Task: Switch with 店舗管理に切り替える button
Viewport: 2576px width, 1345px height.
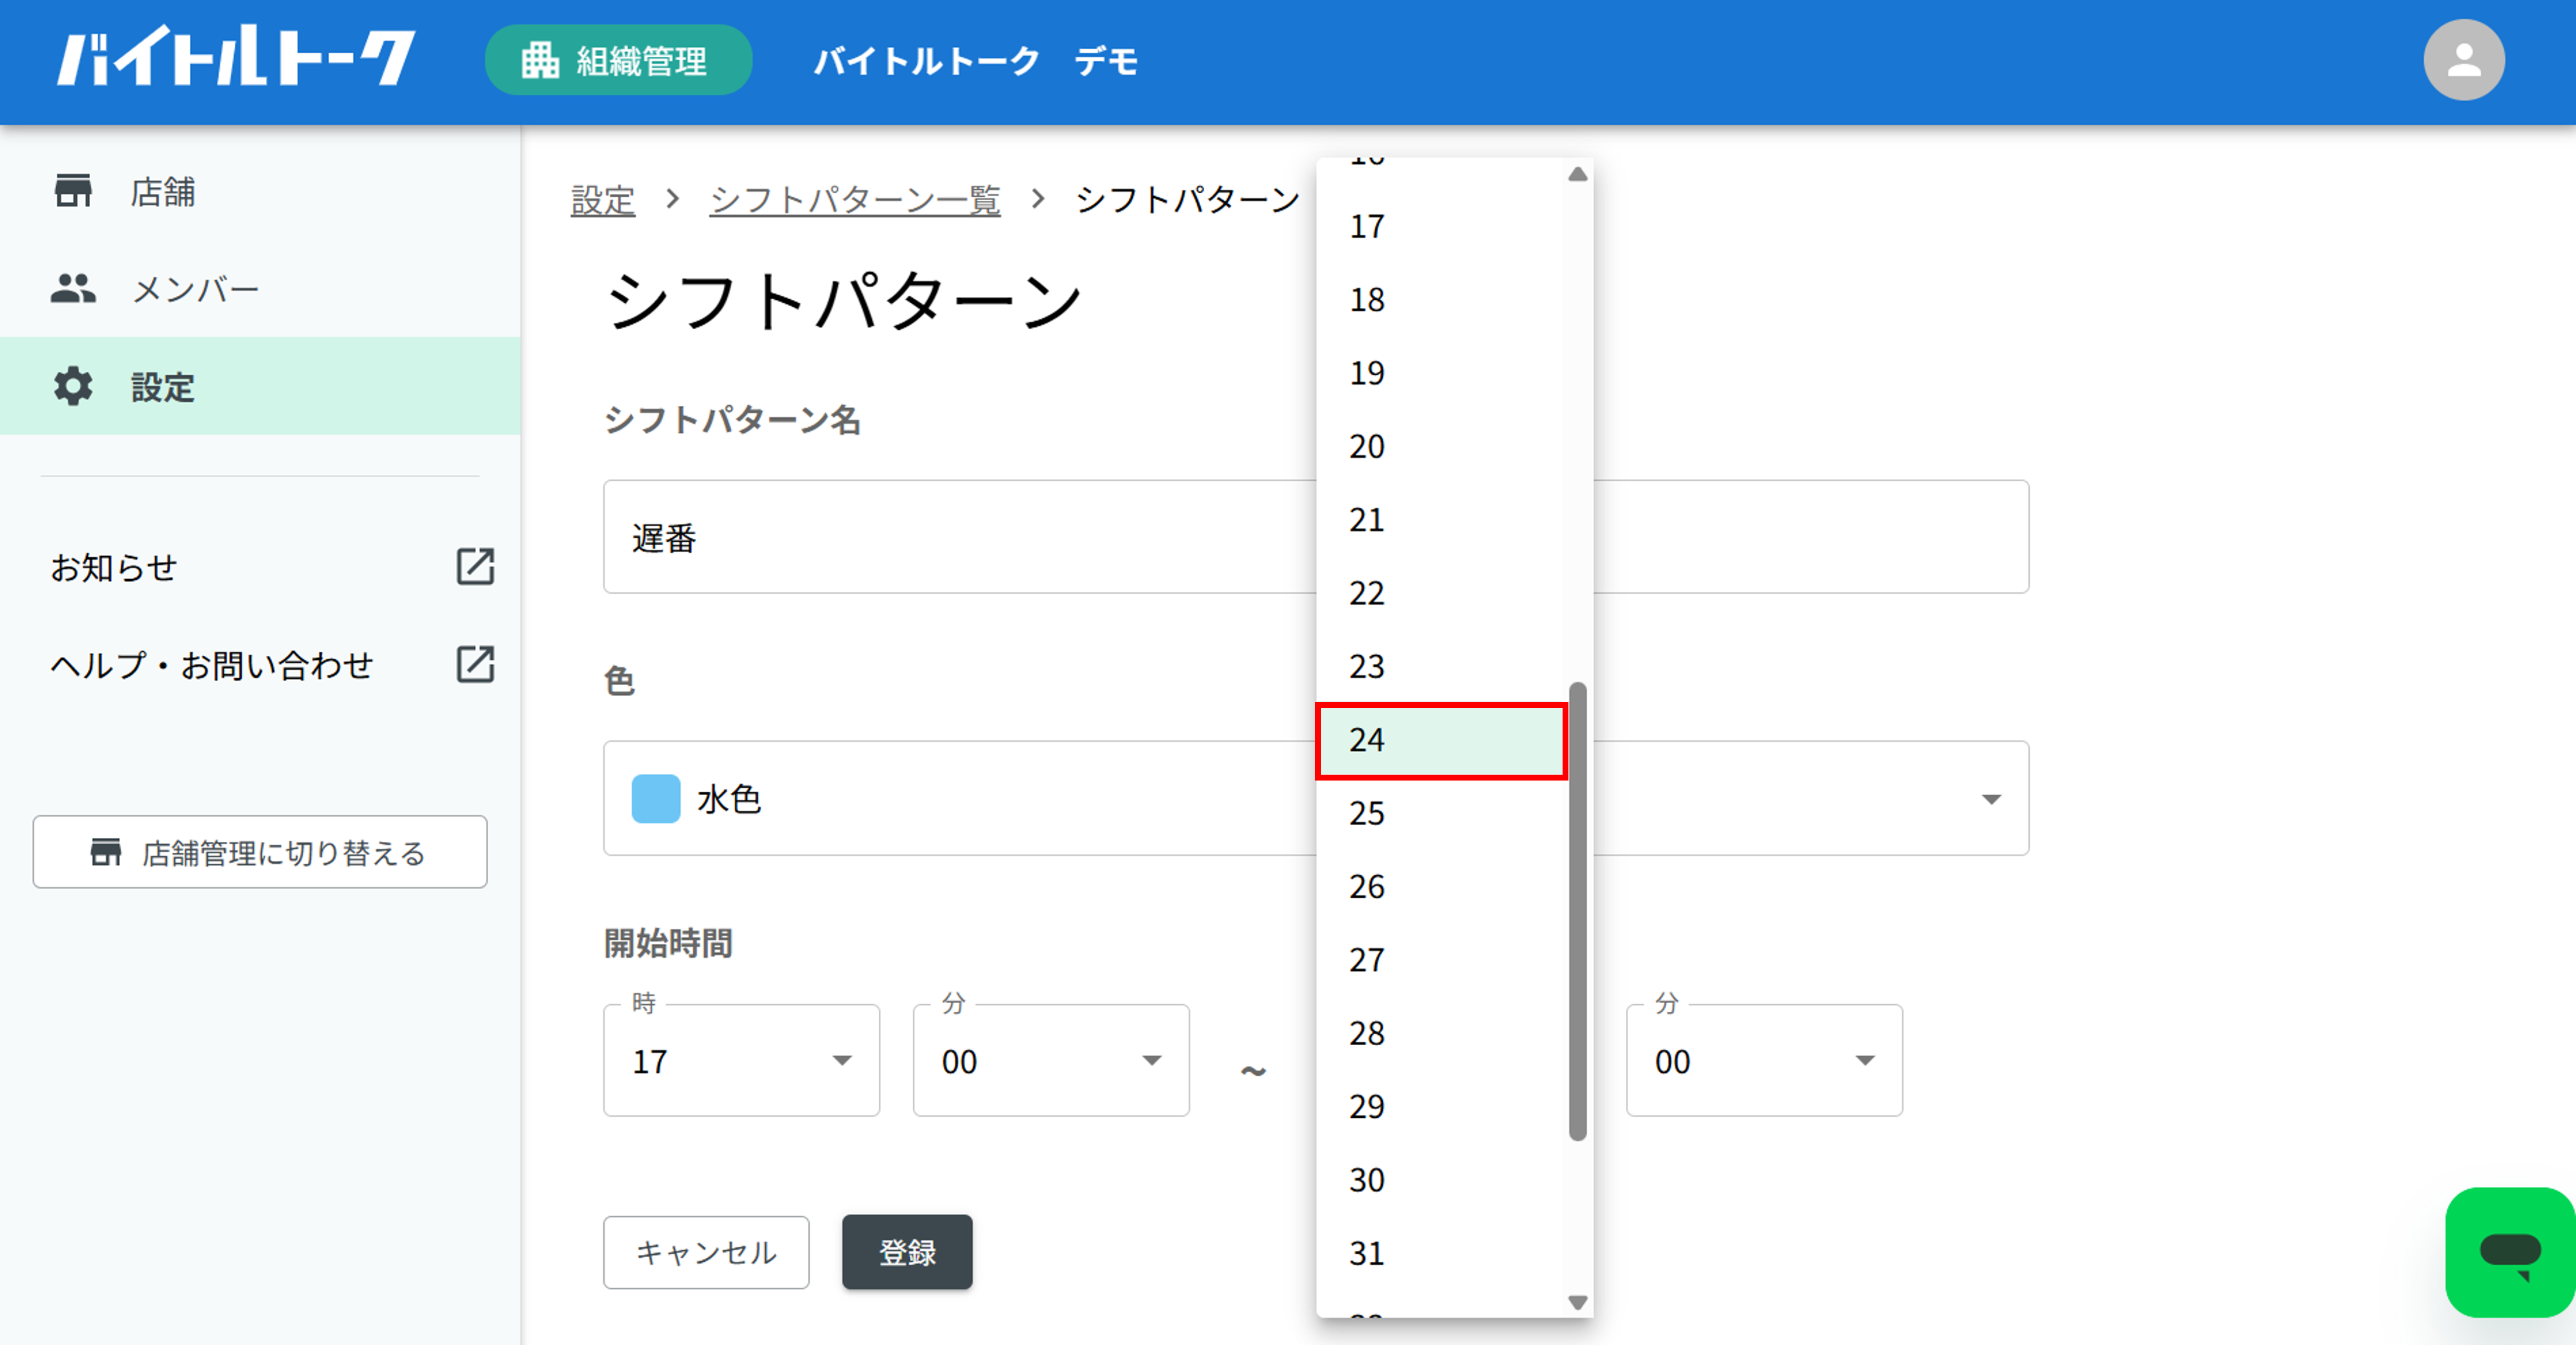Action: [260, 852]
